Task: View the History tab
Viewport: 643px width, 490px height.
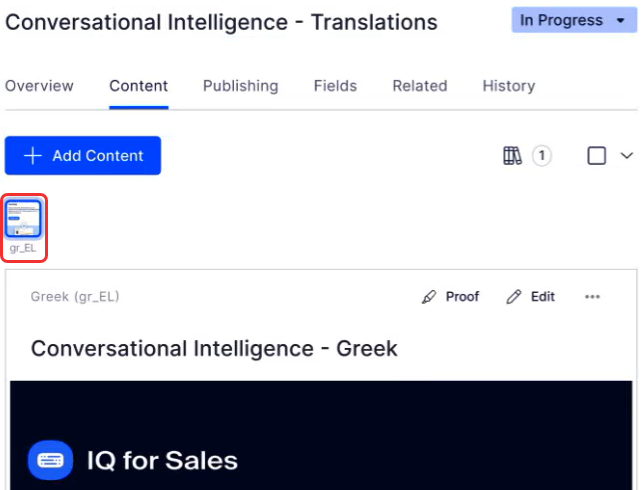Action: click(x=508, y=86)
